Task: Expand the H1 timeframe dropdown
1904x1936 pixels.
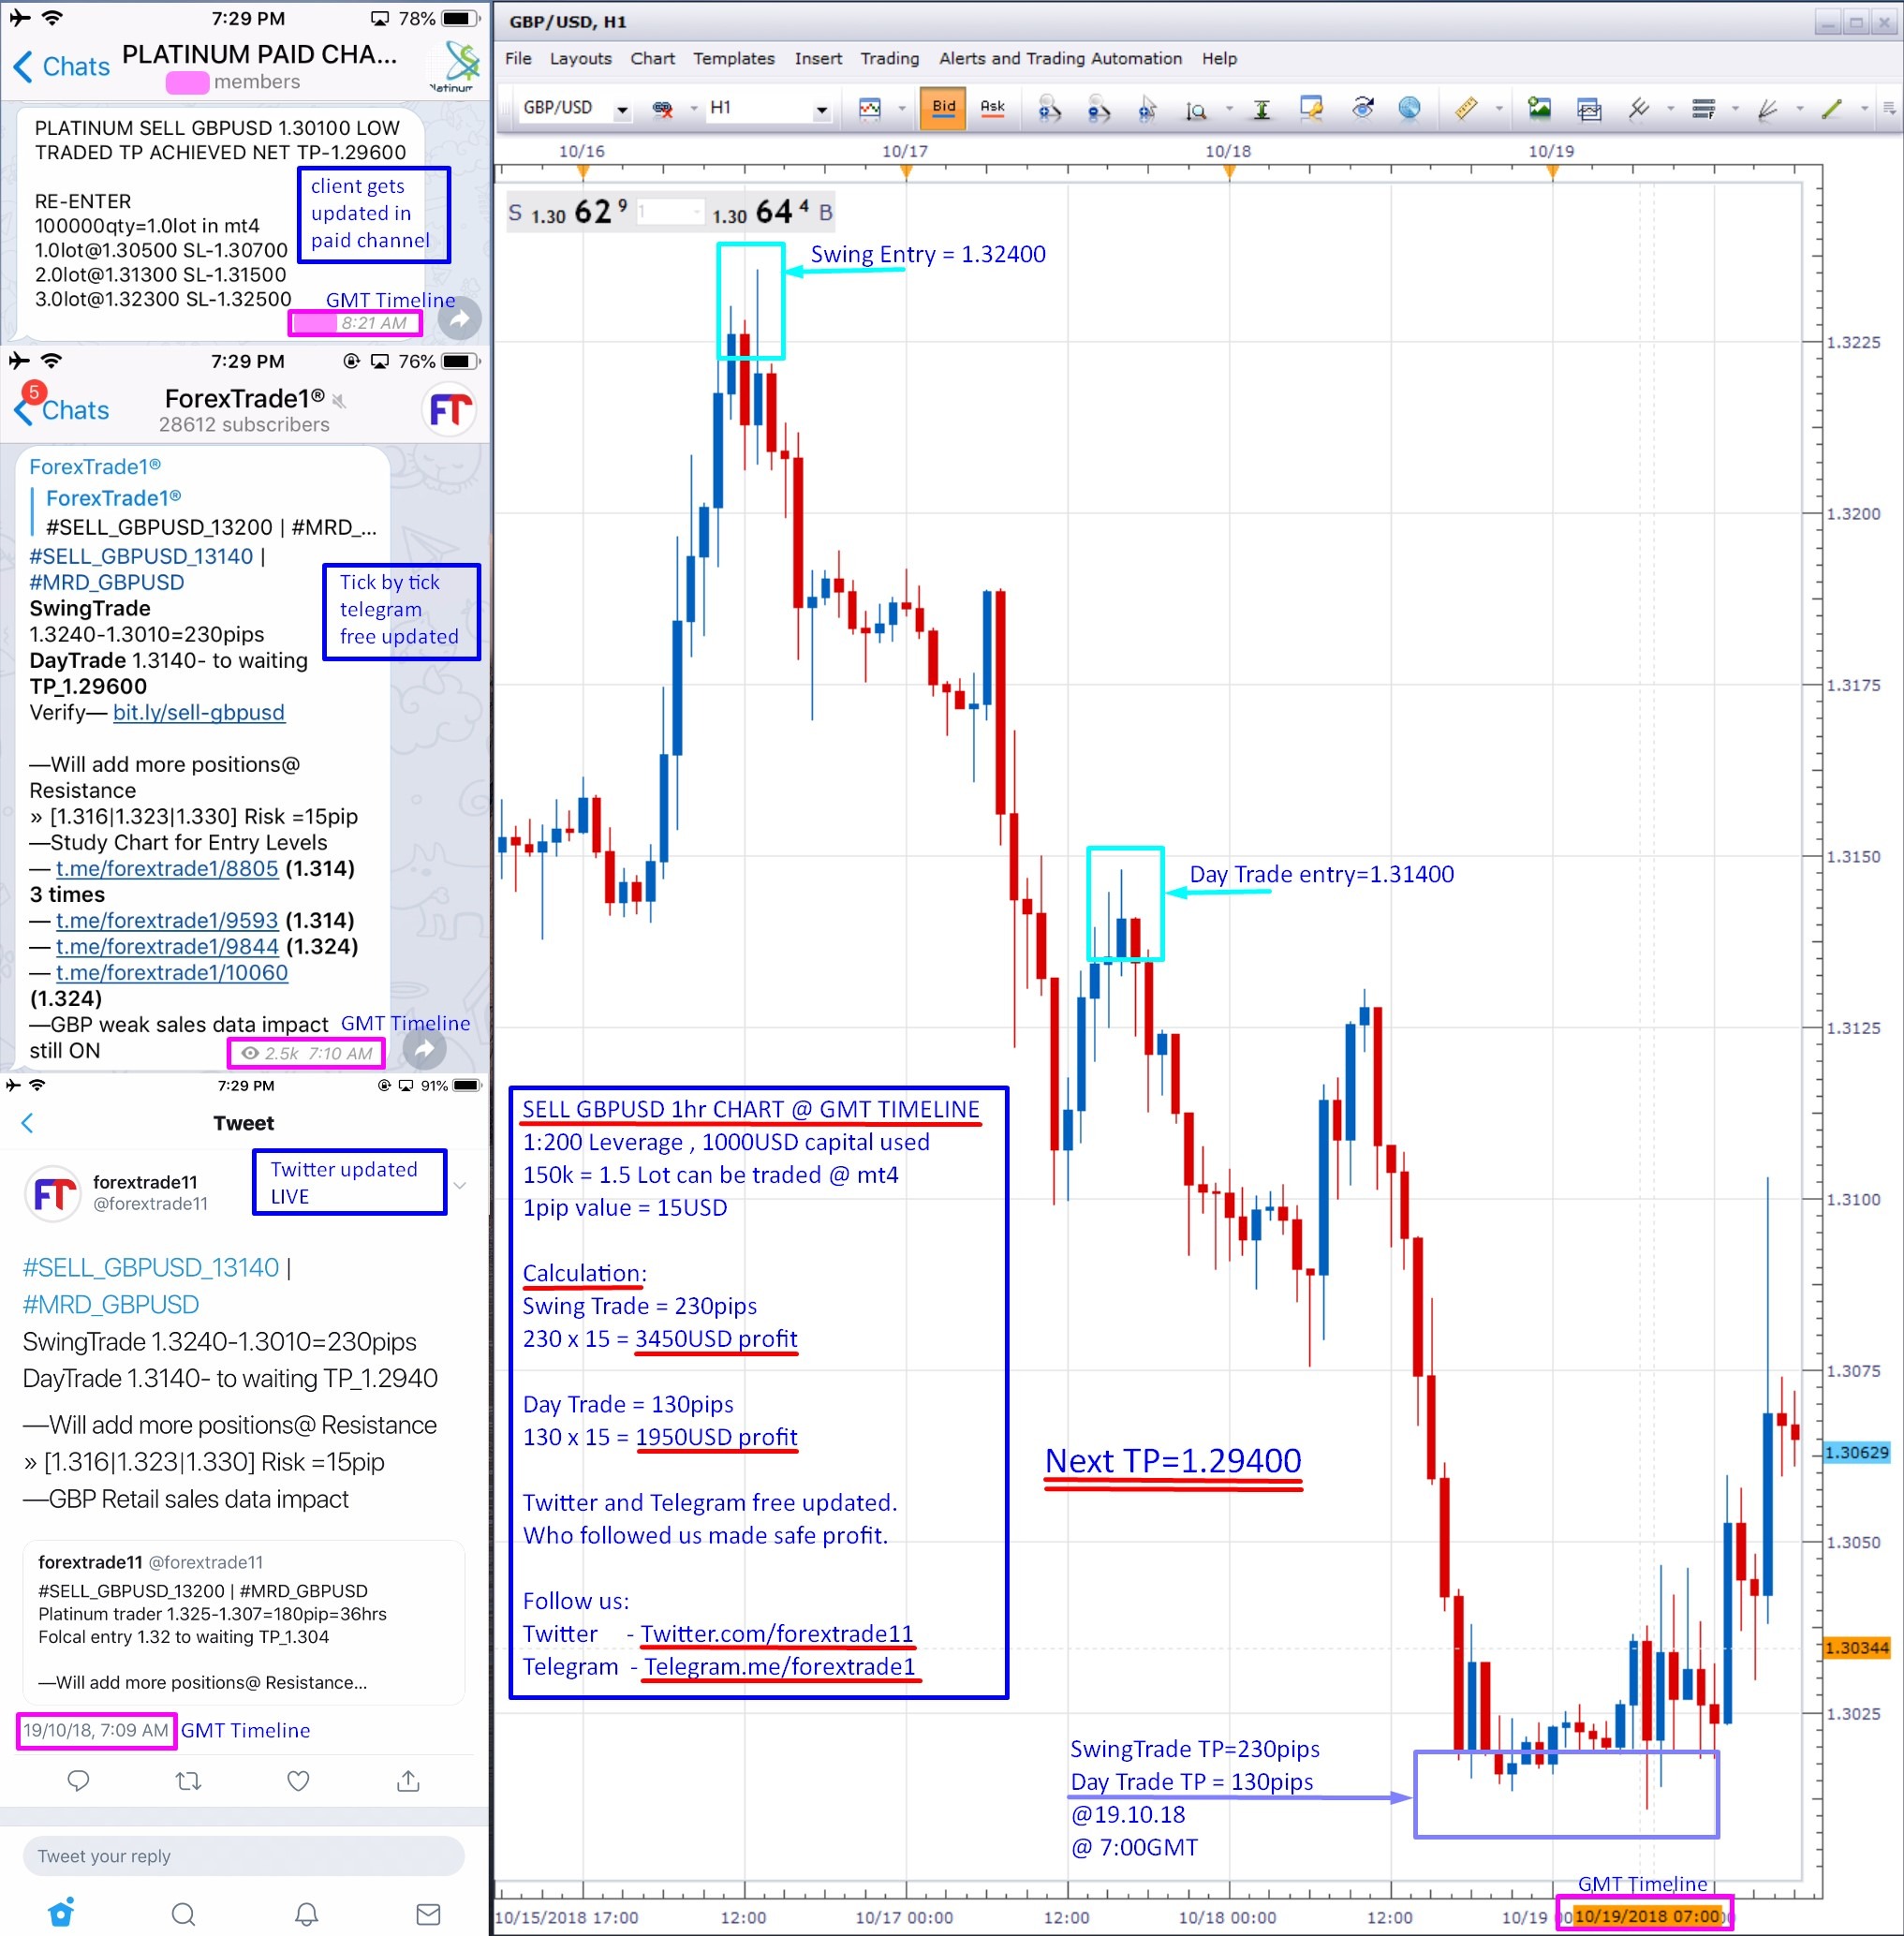Action: pyautogui.click(x=822, y=110)
